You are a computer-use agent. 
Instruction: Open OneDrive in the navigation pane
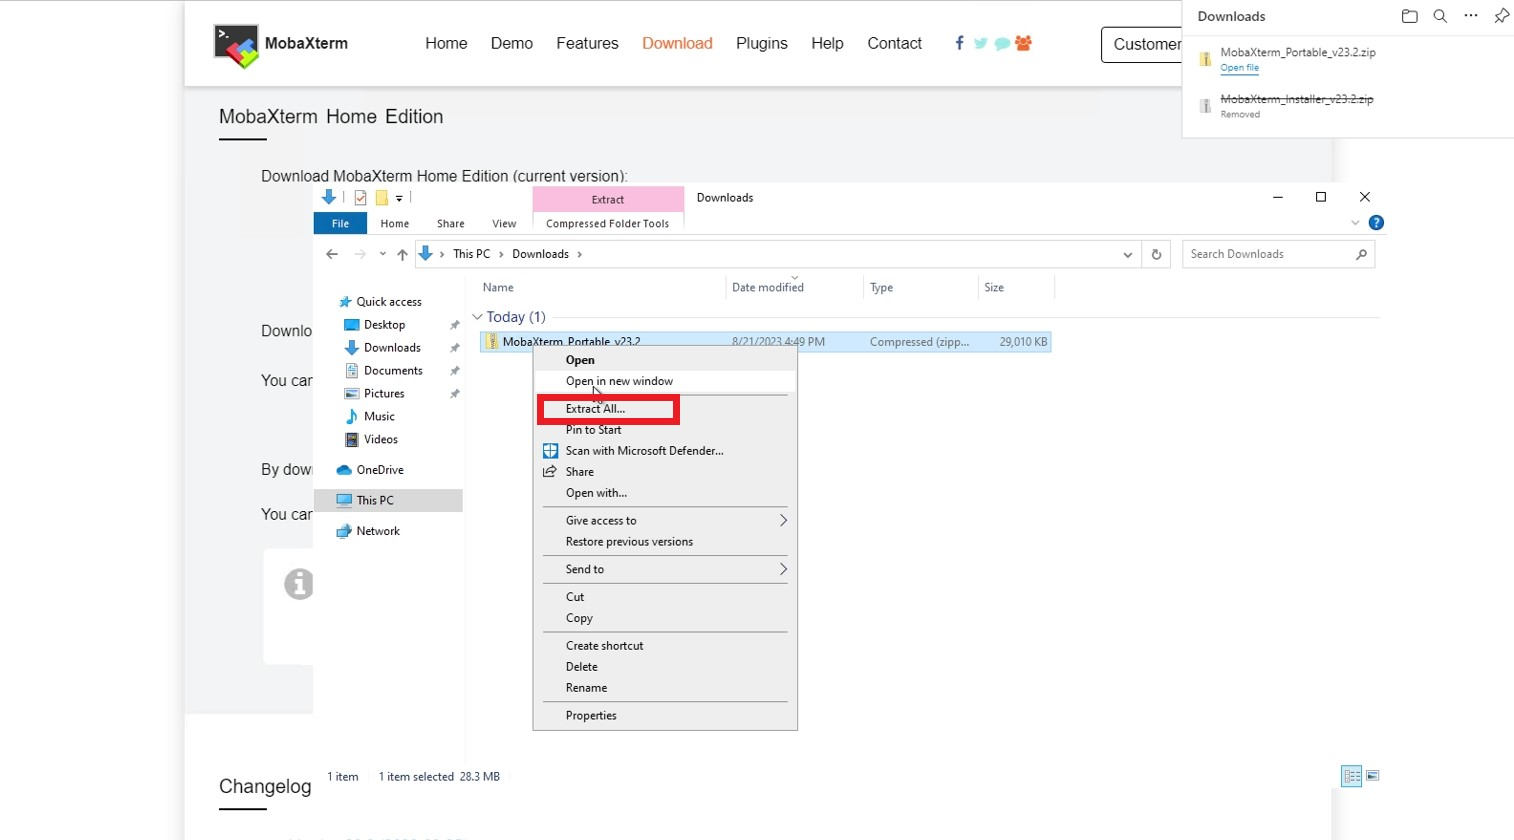380,470
